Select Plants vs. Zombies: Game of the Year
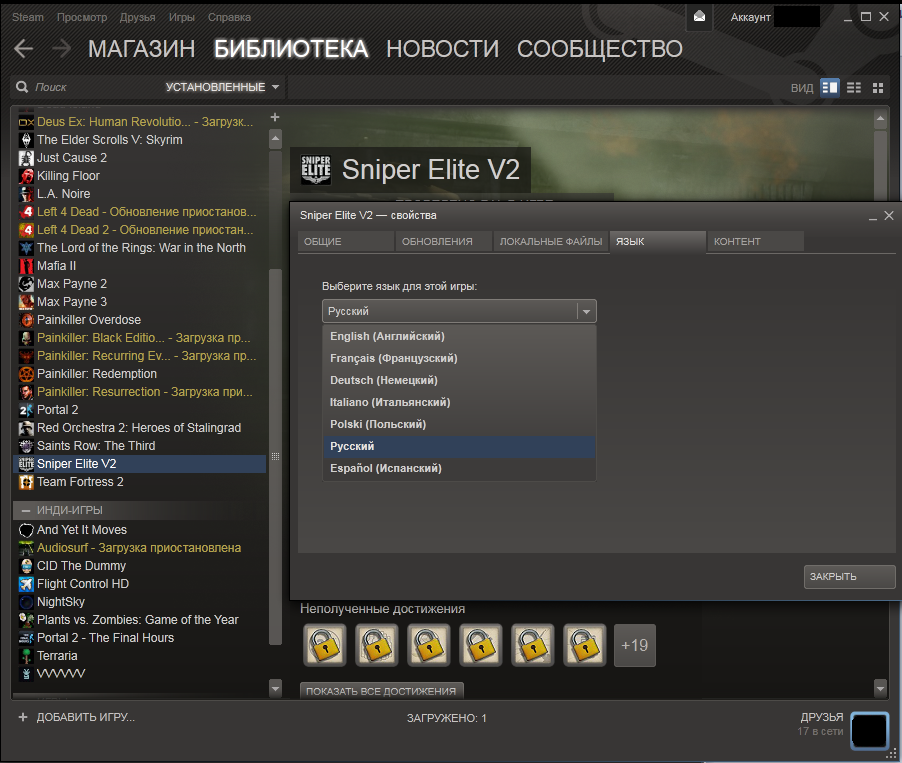 tap(139, 620)
